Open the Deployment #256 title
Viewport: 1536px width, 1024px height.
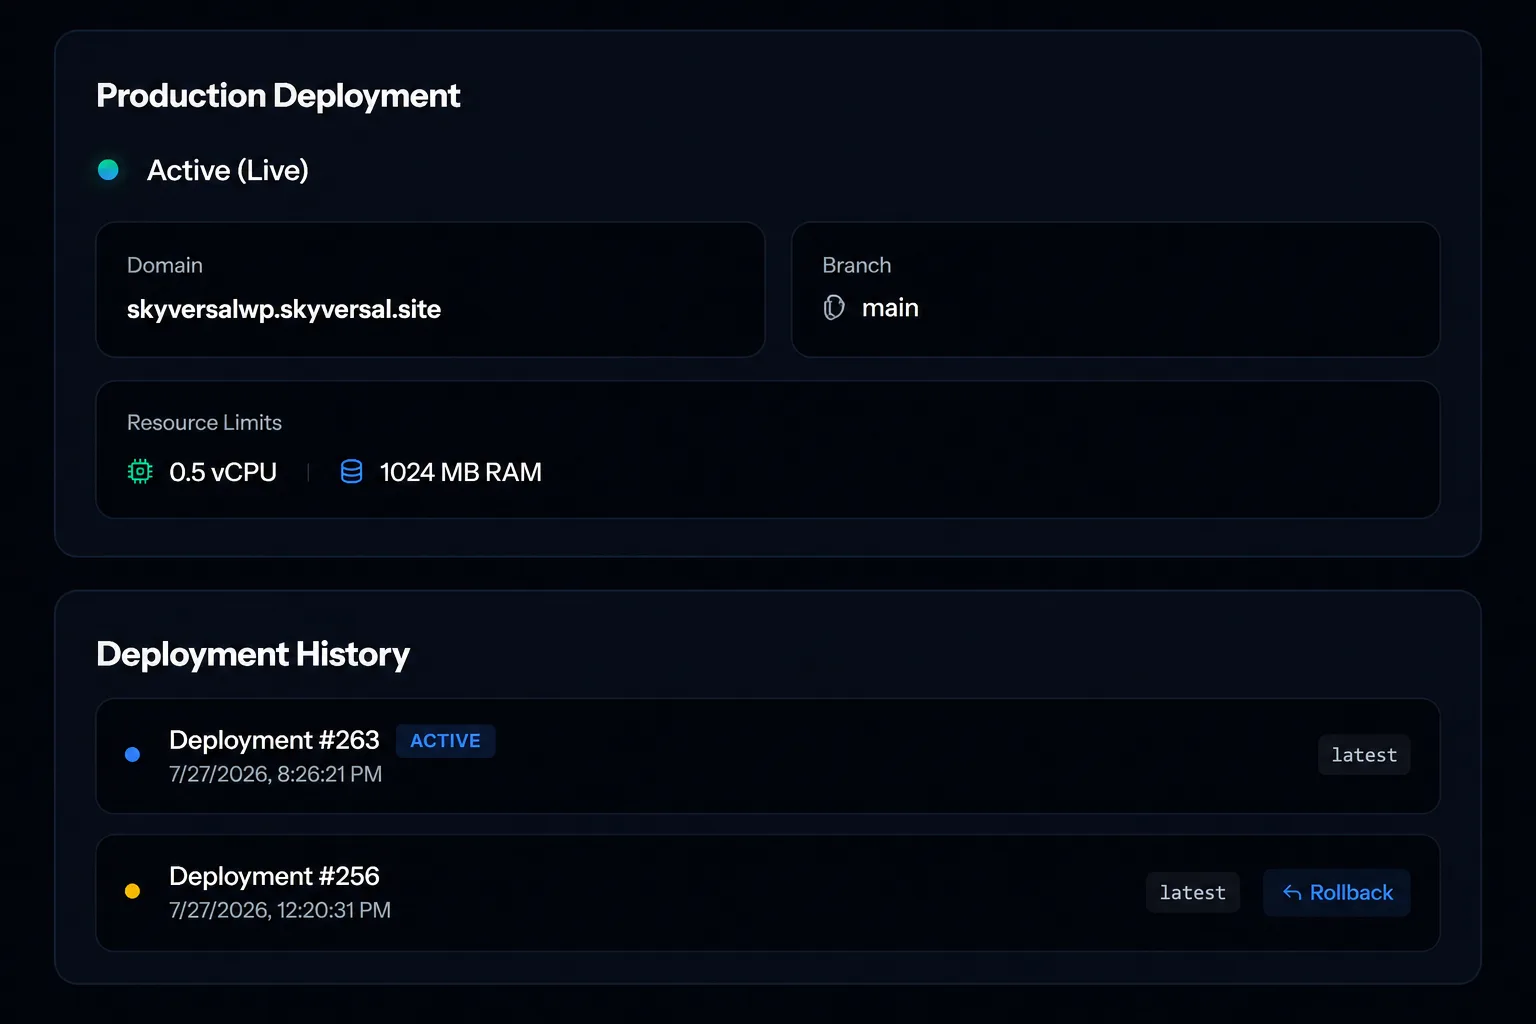pyautogui.click(x=274, y=876)
